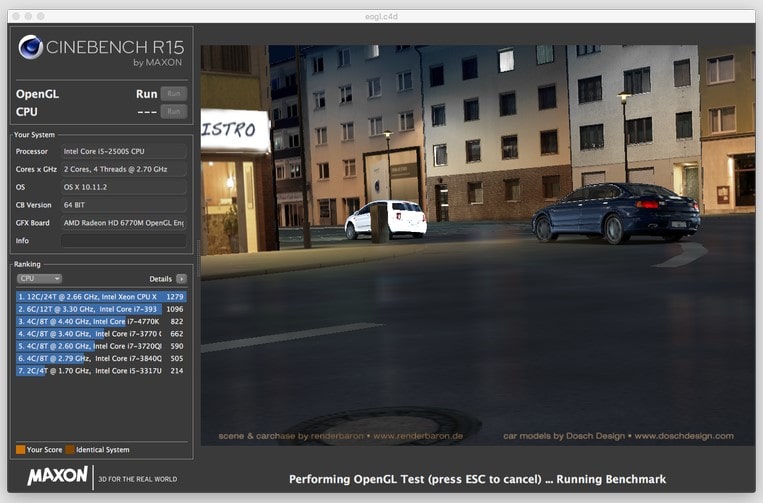The height and width of the screenshot is (503, 763).
Task: Click the orange Your Score legend swatch
Action: [21, 450]
